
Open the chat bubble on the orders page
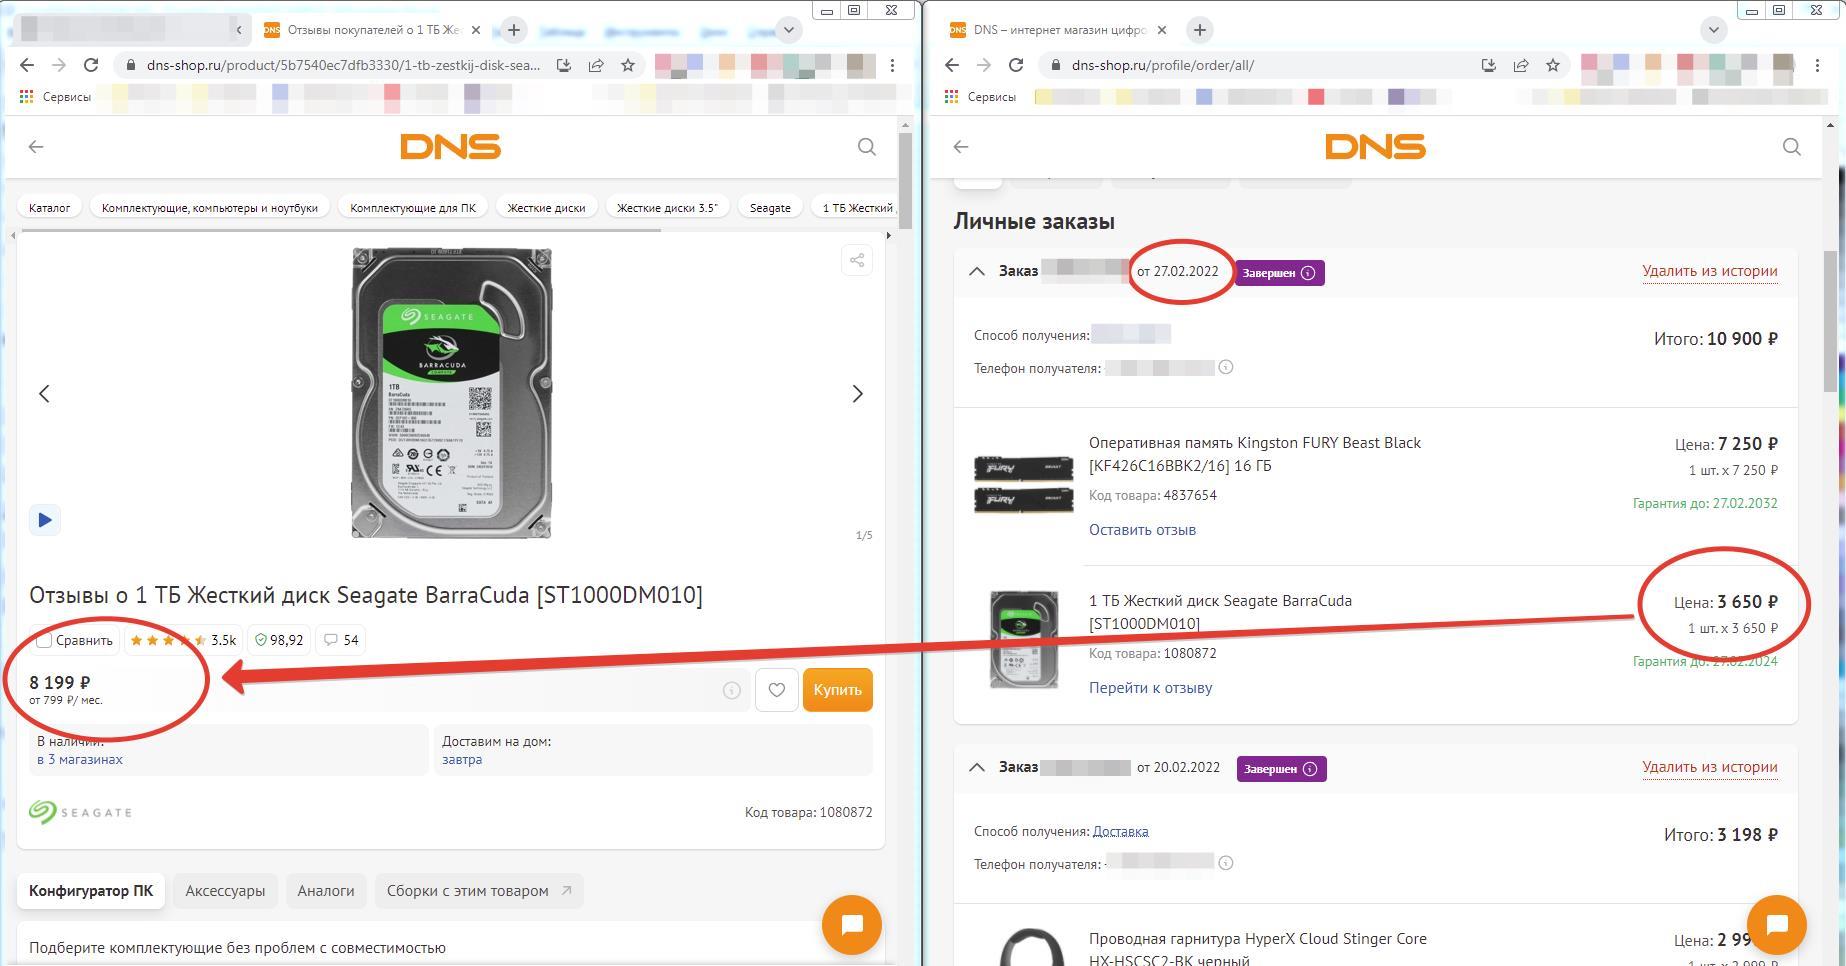click(1777, 925)
